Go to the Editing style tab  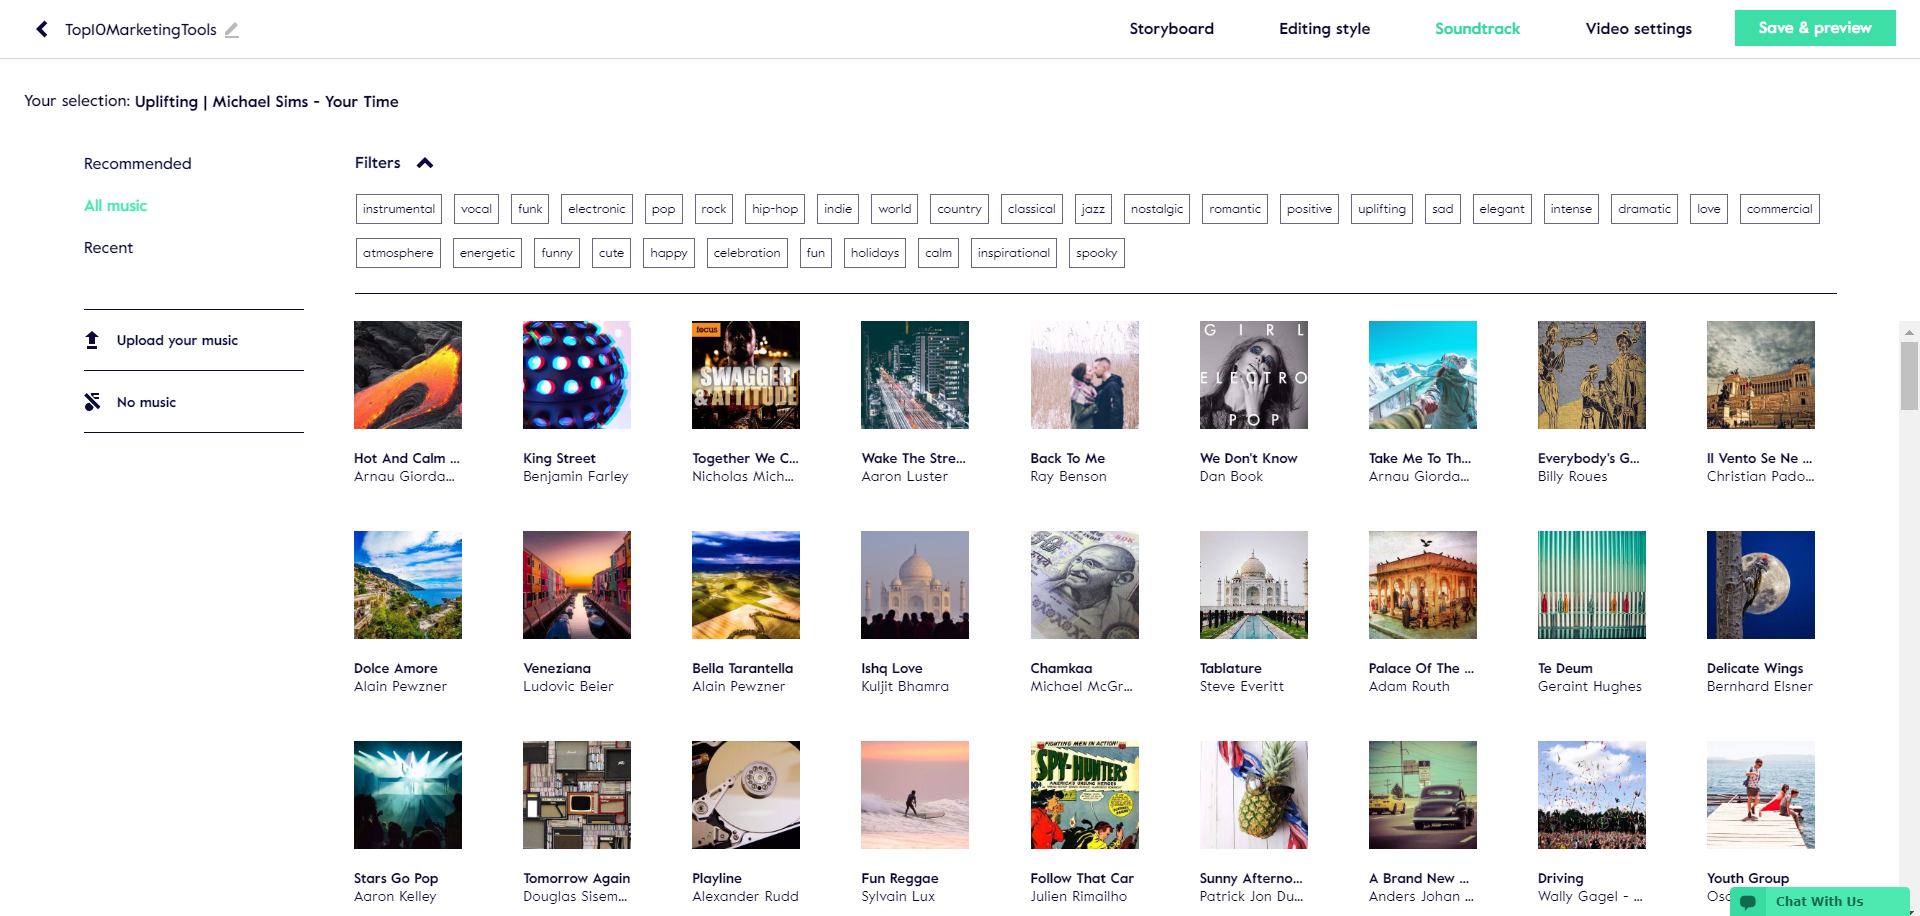coord(1324,29)
